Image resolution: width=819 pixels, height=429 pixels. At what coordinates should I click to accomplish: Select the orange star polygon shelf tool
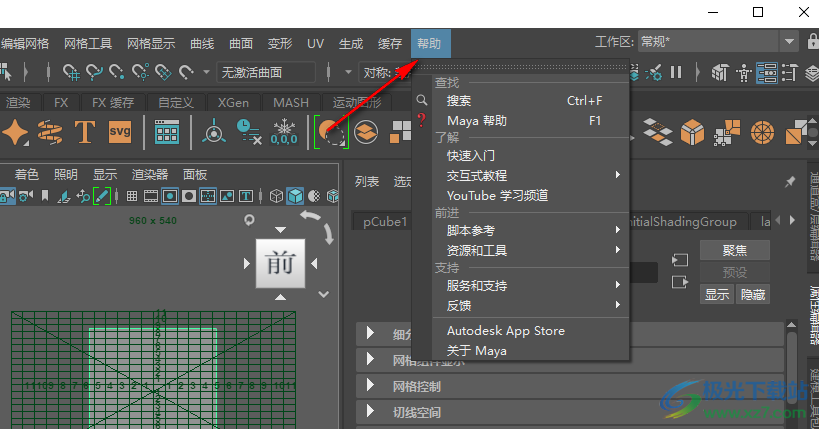tap(15, 132)
